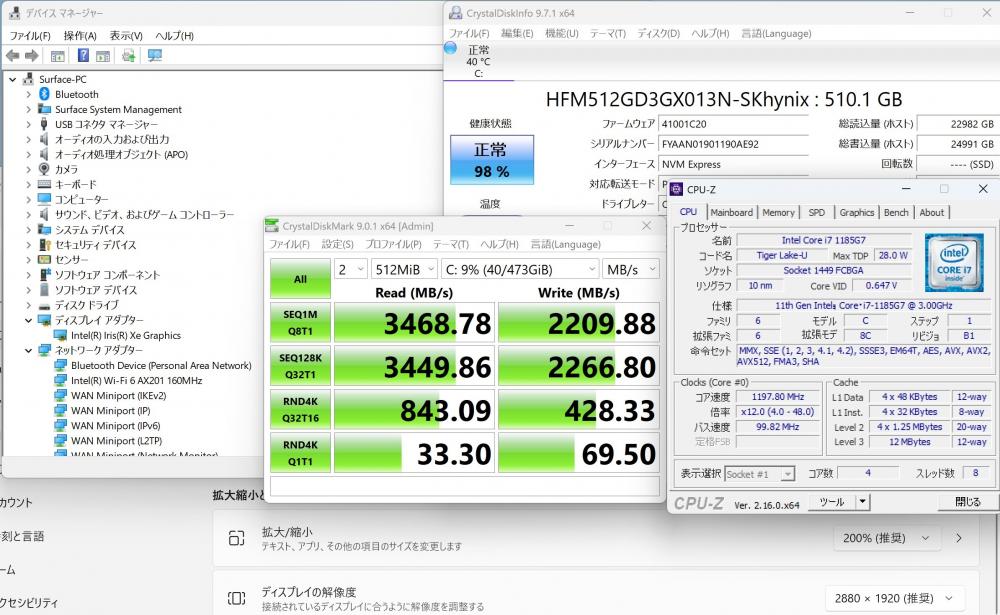Run the SEQ128K Q32T1 benchmark button
The height and width of the screenshot is (615, 1000).
coord(300,366)
